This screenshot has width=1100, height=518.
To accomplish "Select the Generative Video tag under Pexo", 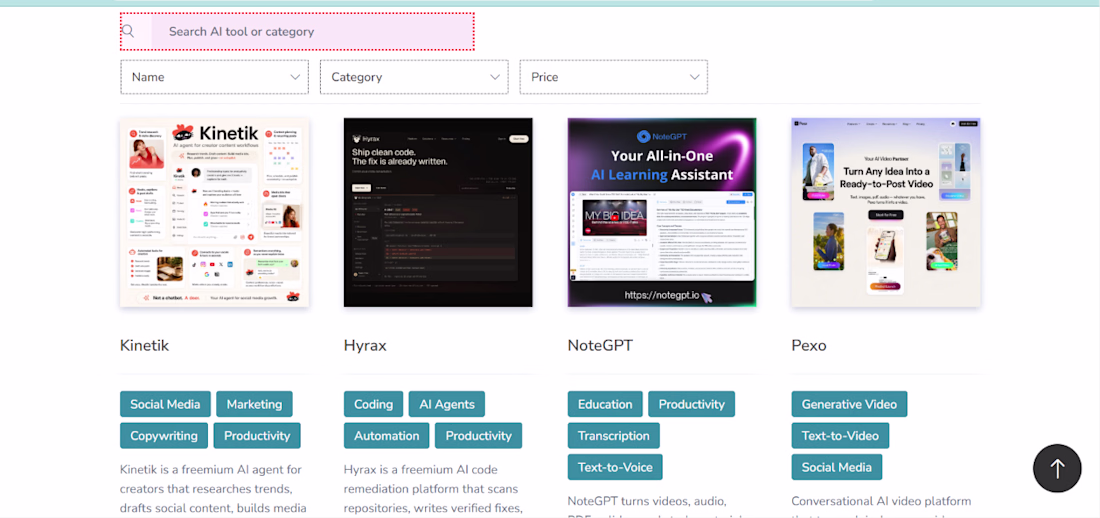I will point(849,404).
